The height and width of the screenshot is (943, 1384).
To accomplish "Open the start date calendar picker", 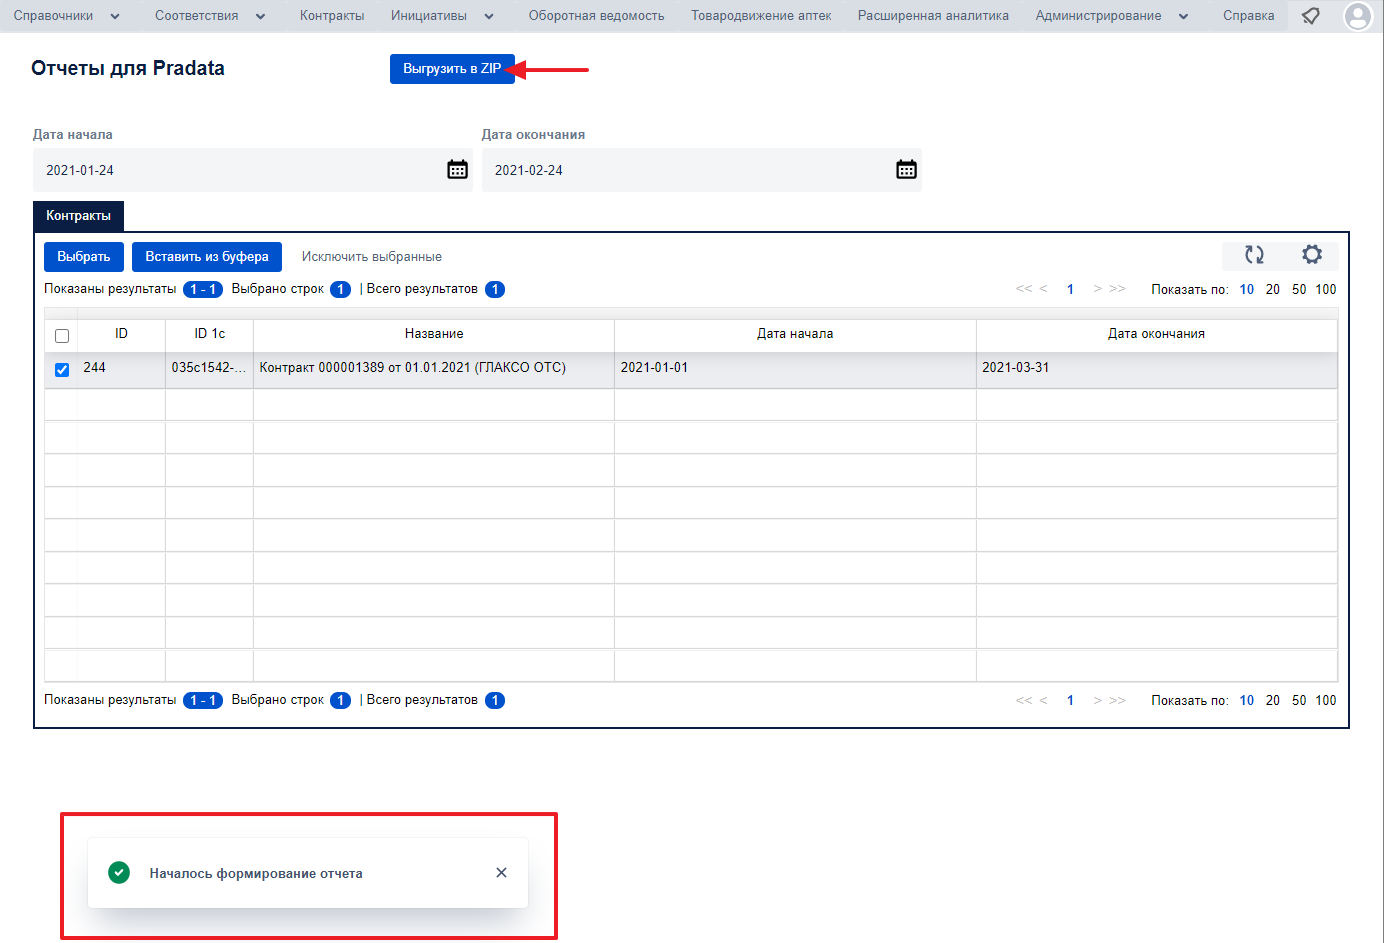I will click(457, 170).
